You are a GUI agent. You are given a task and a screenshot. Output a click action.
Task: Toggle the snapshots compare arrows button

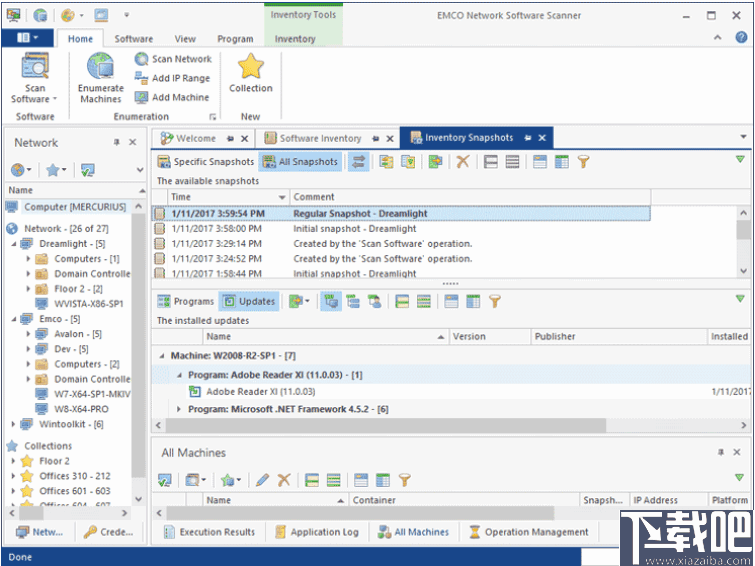(358, 162)
